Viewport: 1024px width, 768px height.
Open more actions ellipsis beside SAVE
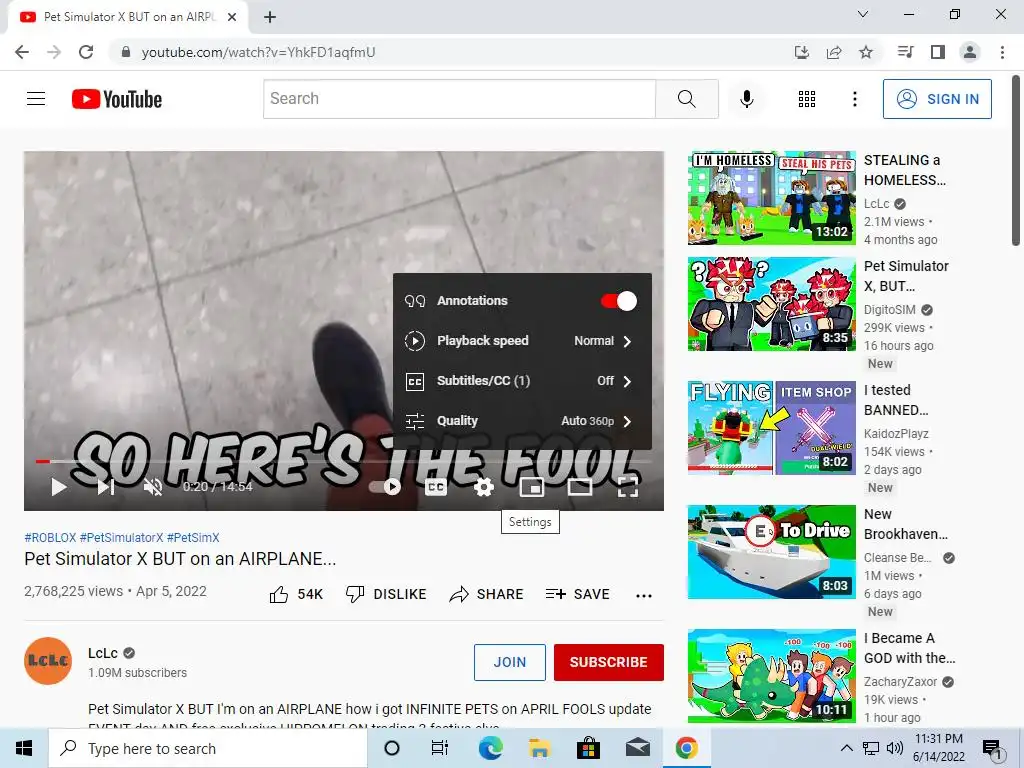click(x=644, y=595)
